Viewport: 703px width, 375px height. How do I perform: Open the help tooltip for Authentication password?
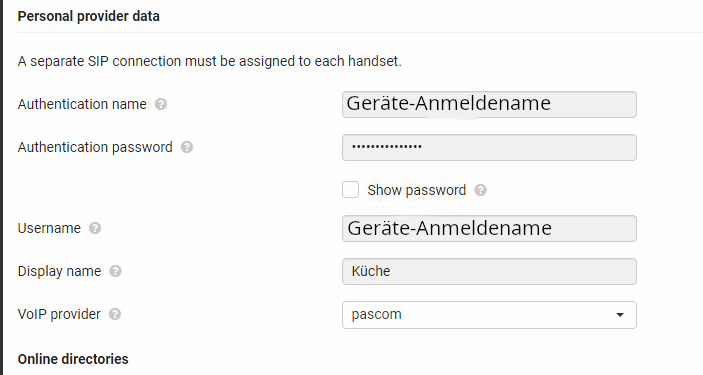(187, 147)
